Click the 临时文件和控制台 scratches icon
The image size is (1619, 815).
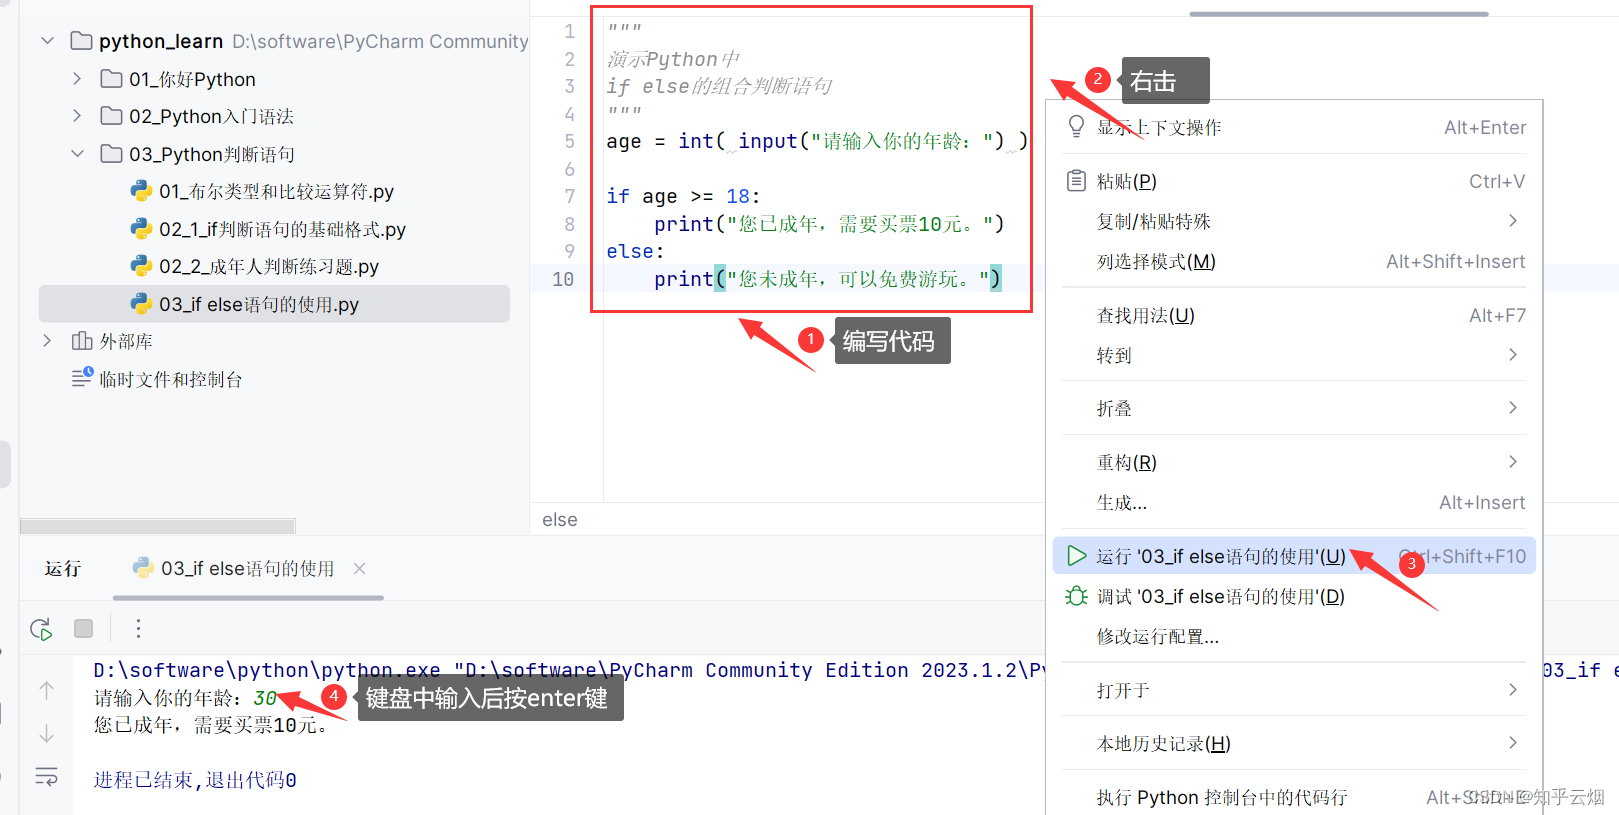(82, 378)
